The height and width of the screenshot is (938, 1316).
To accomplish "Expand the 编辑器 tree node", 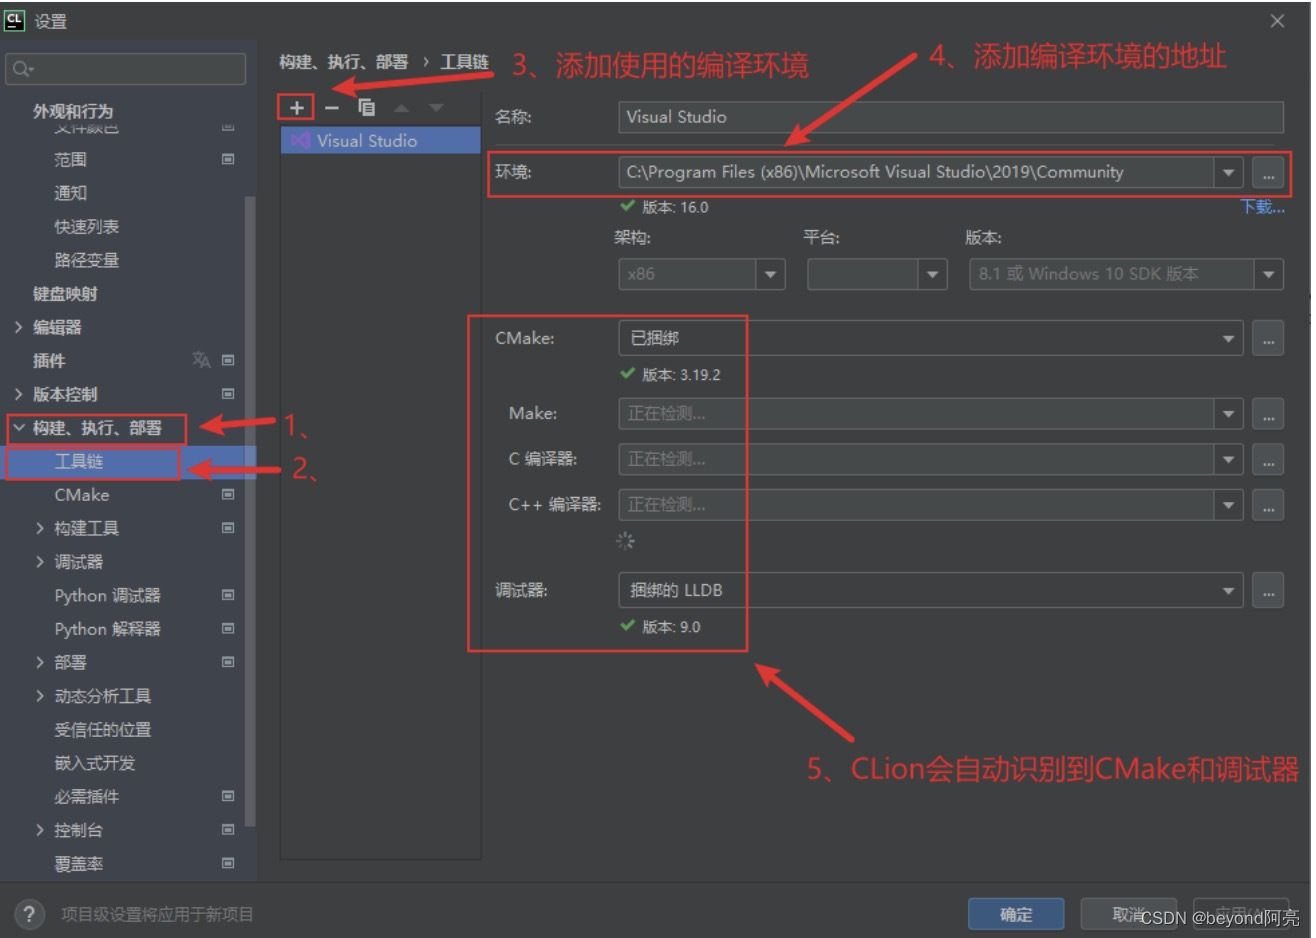I will pos(18,327).
